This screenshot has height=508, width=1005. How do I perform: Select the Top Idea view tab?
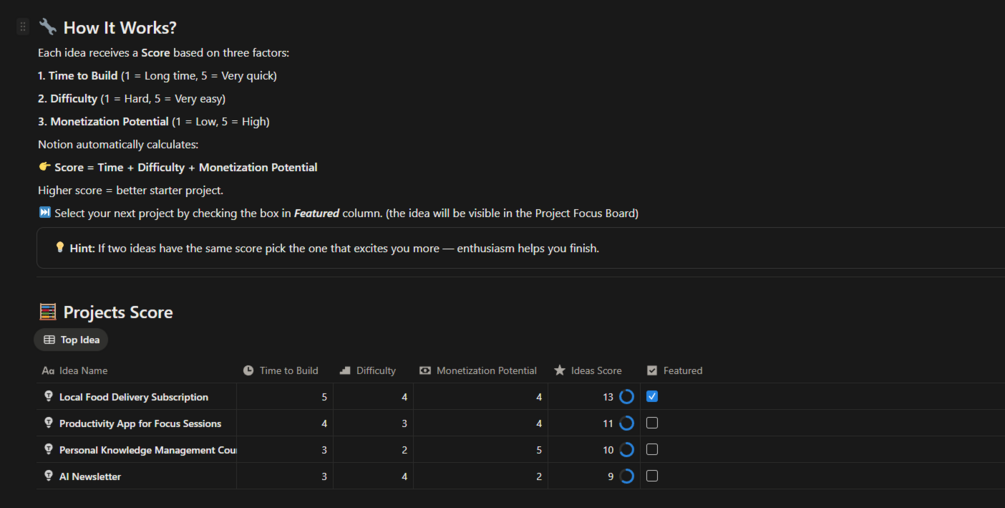coord(71,340)
